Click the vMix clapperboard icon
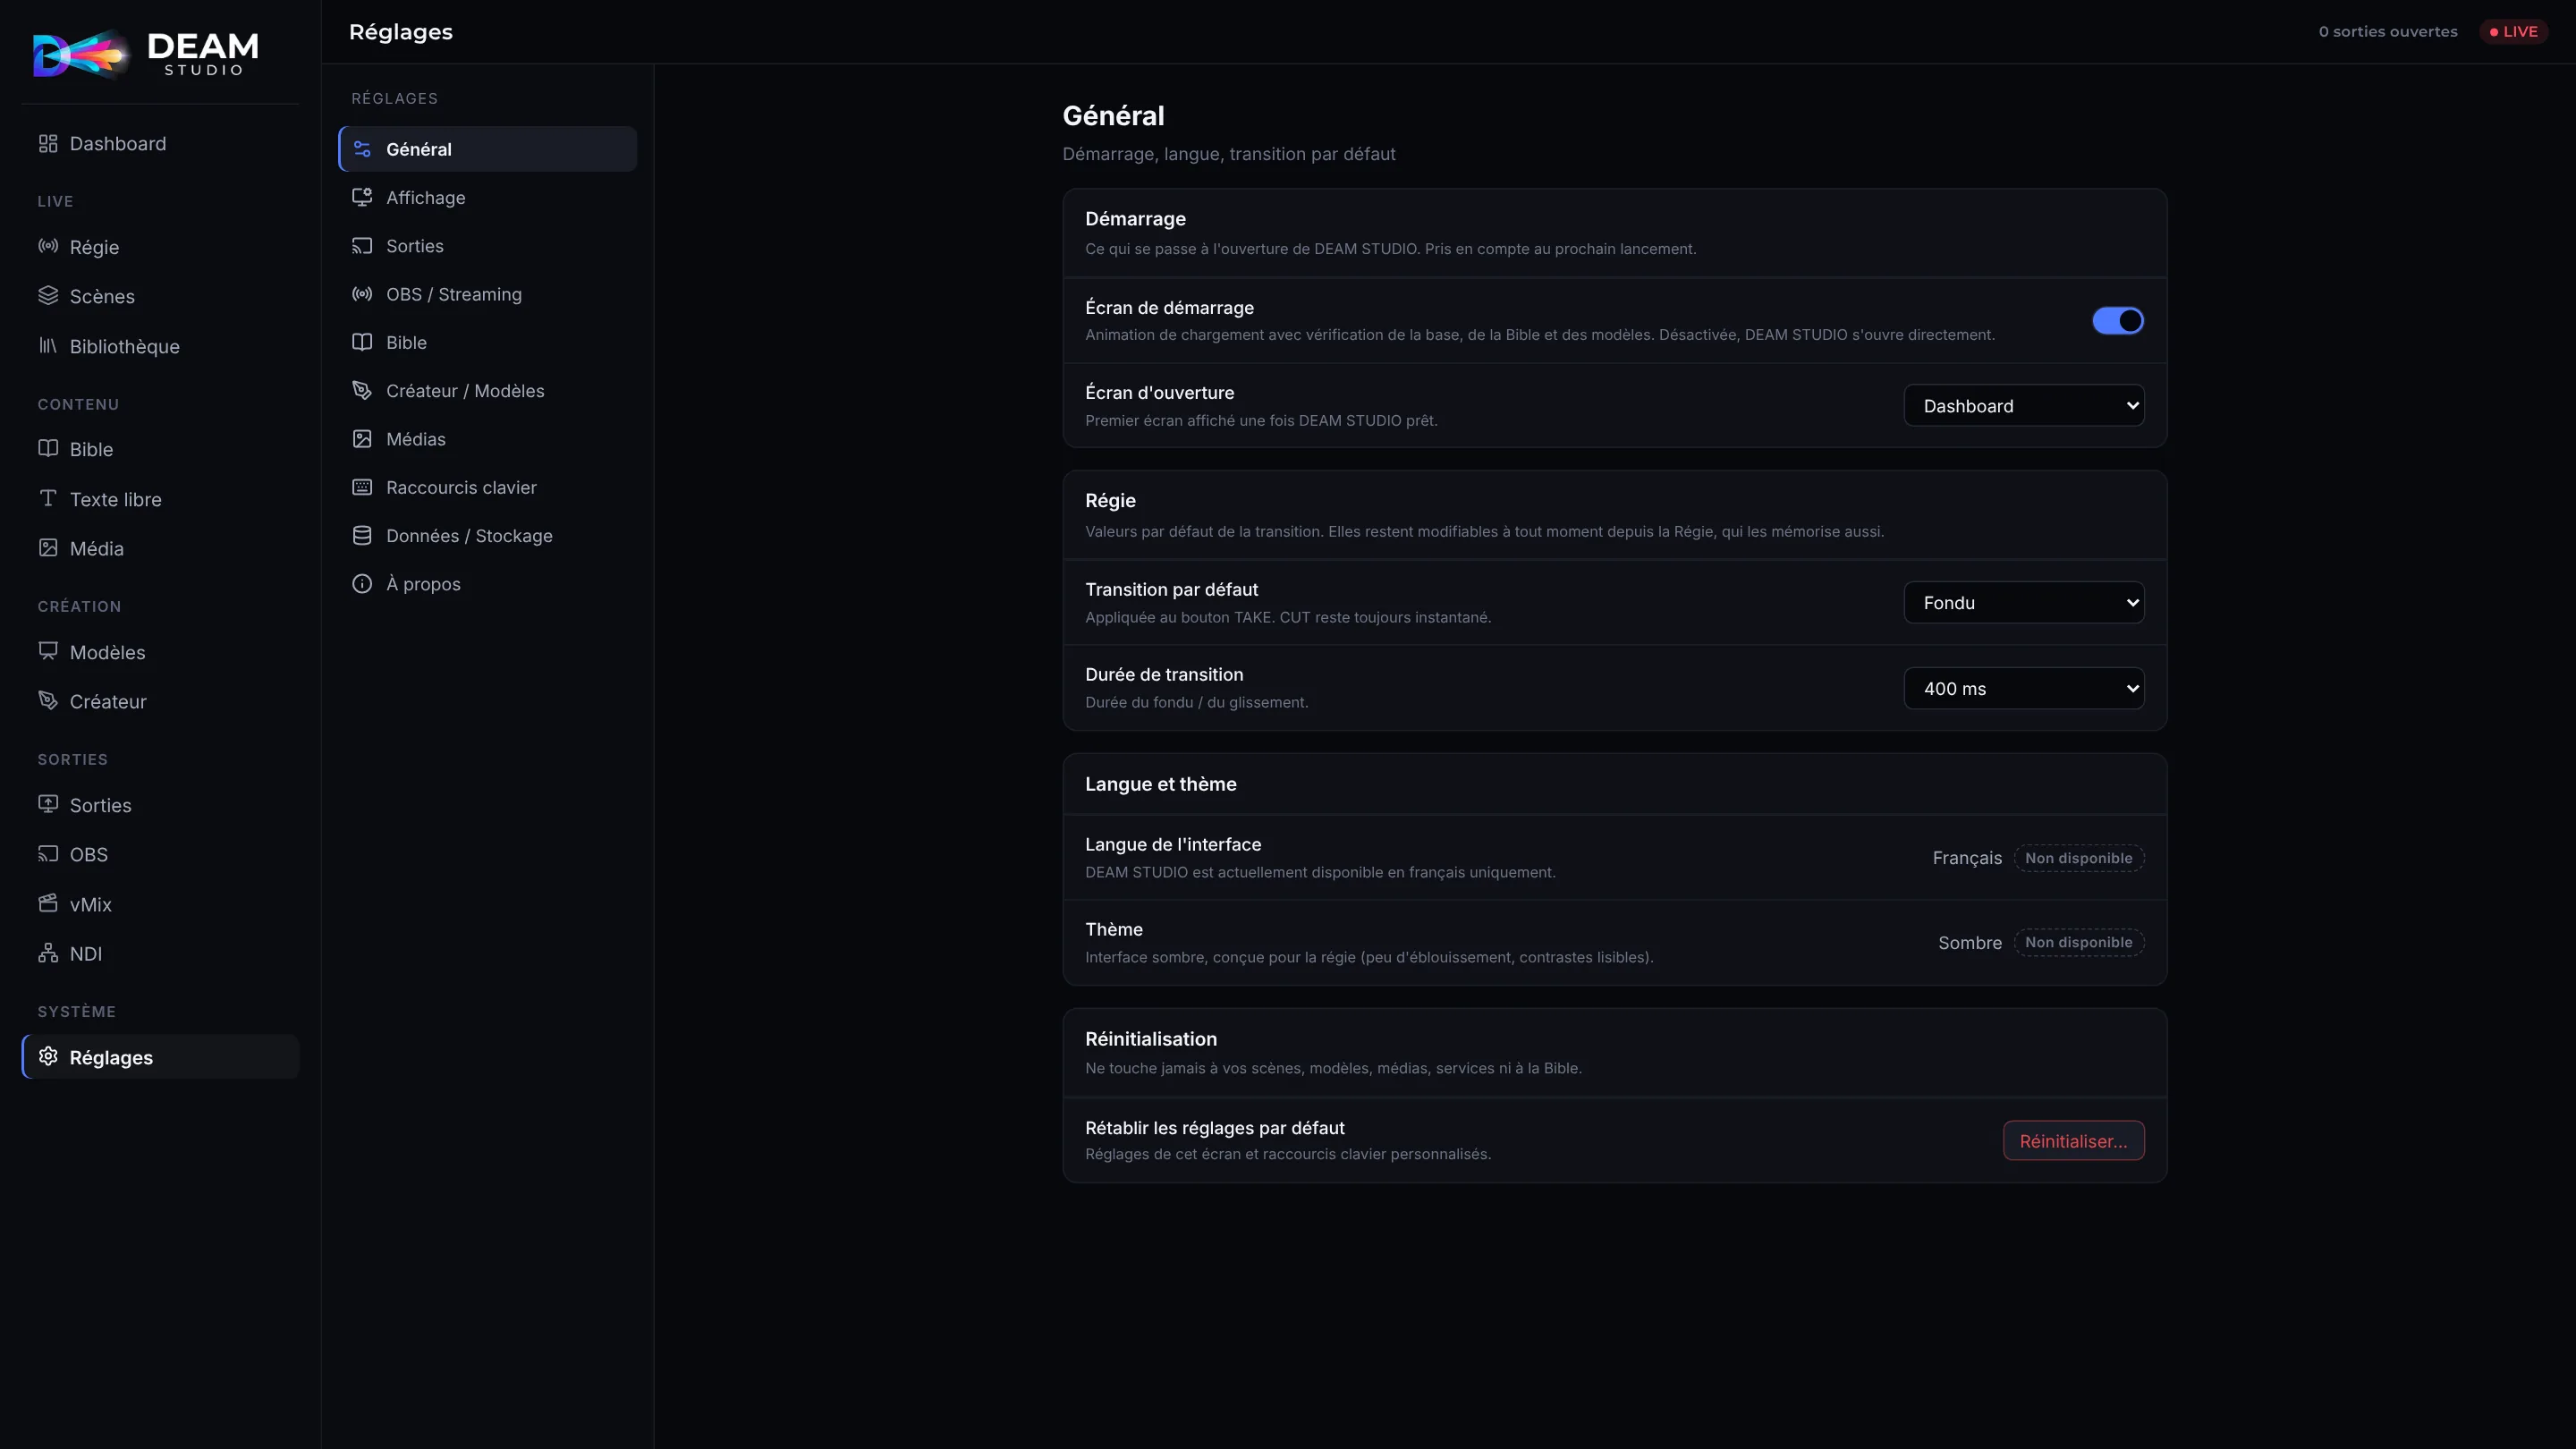This screenshot has height=1449, width=2576. pyautogui.click(x=48, y=903)
